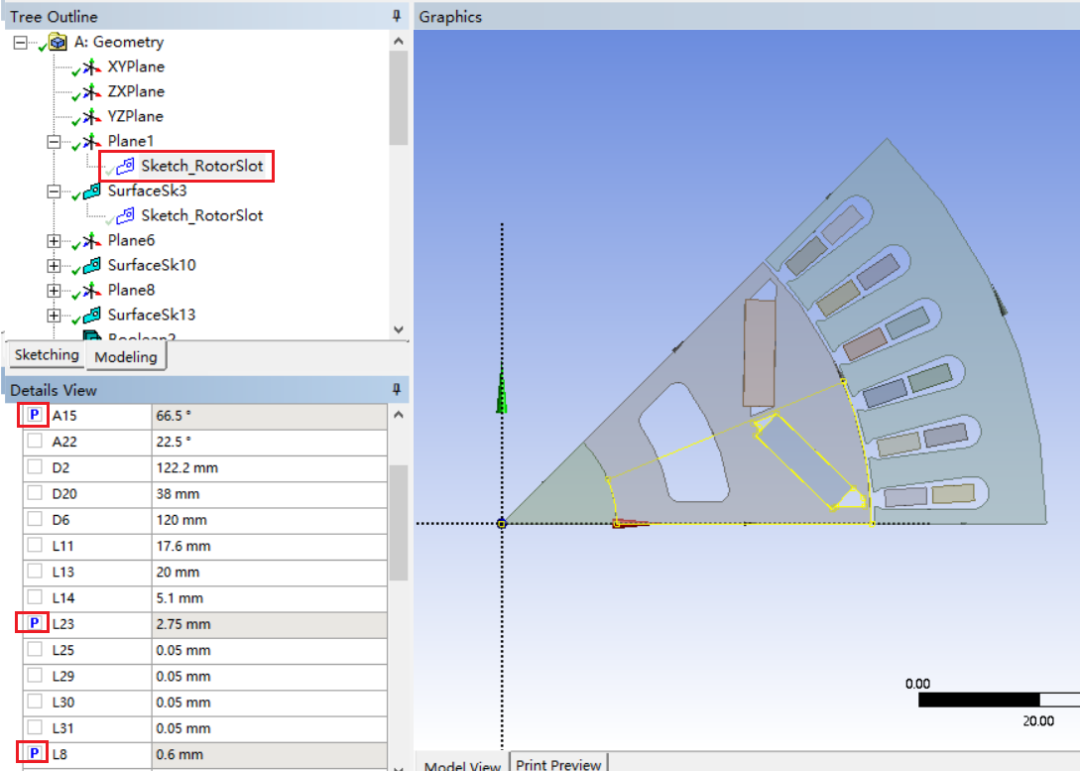Enable parameter checkbox for D2
The width and height of the screenshot is (1080, 771).
point(34,467)
